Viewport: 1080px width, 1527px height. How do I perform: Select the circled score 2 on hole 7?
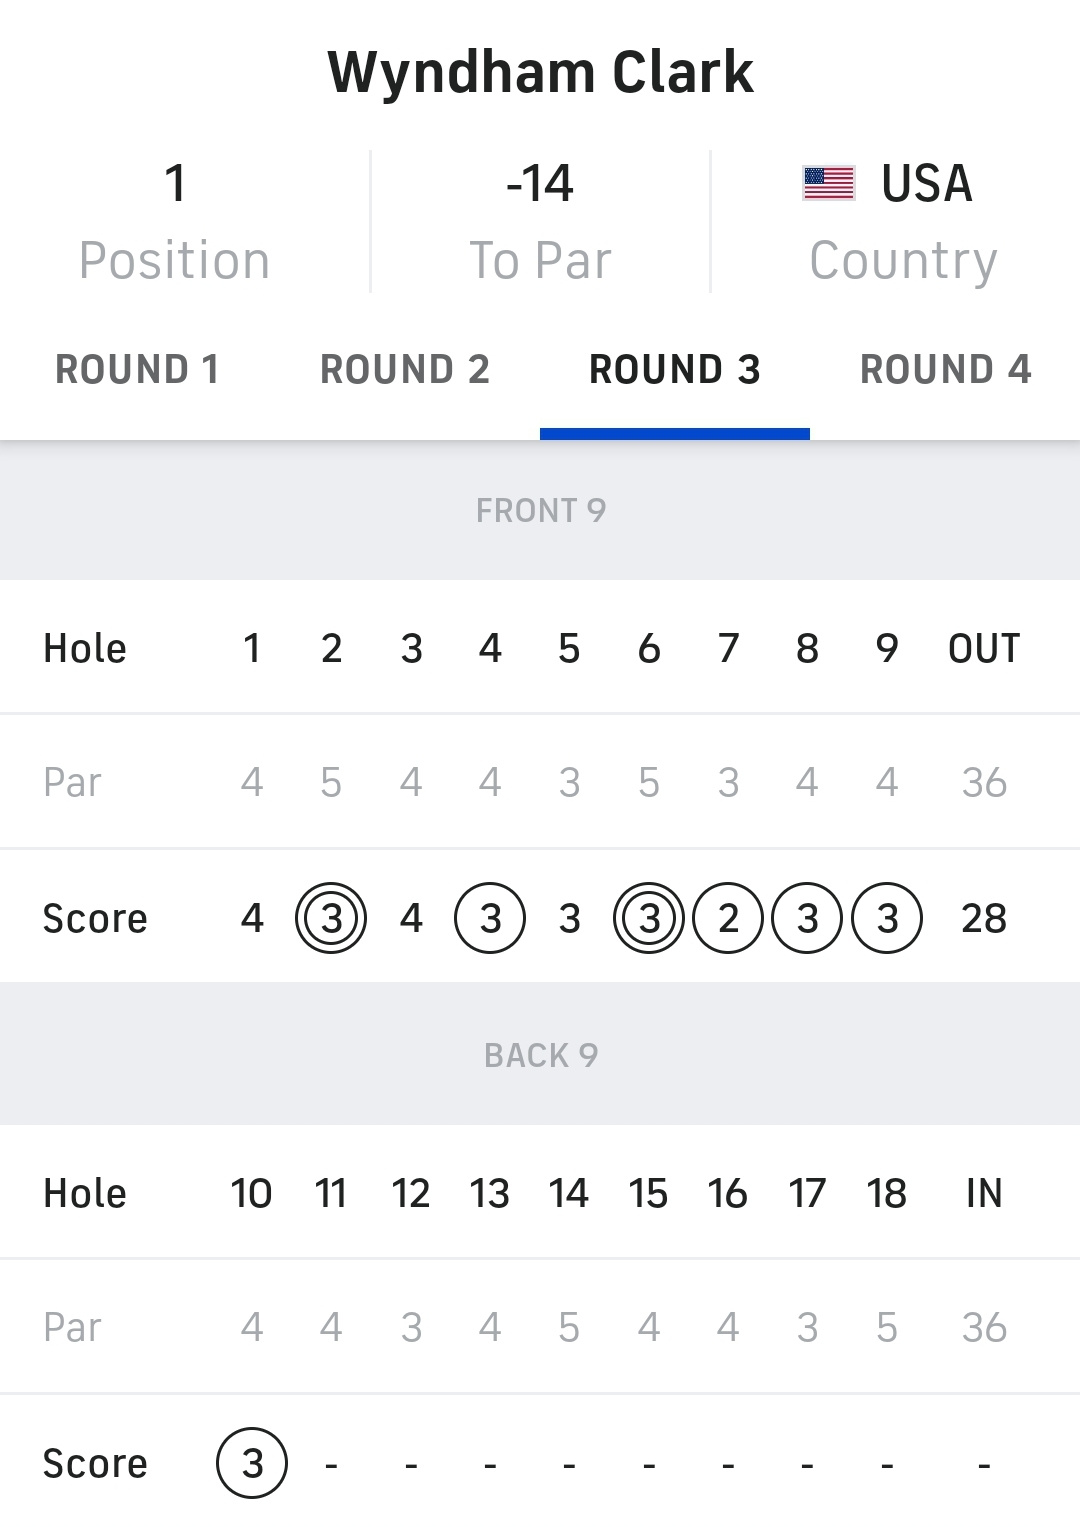[x=728, y=918]
